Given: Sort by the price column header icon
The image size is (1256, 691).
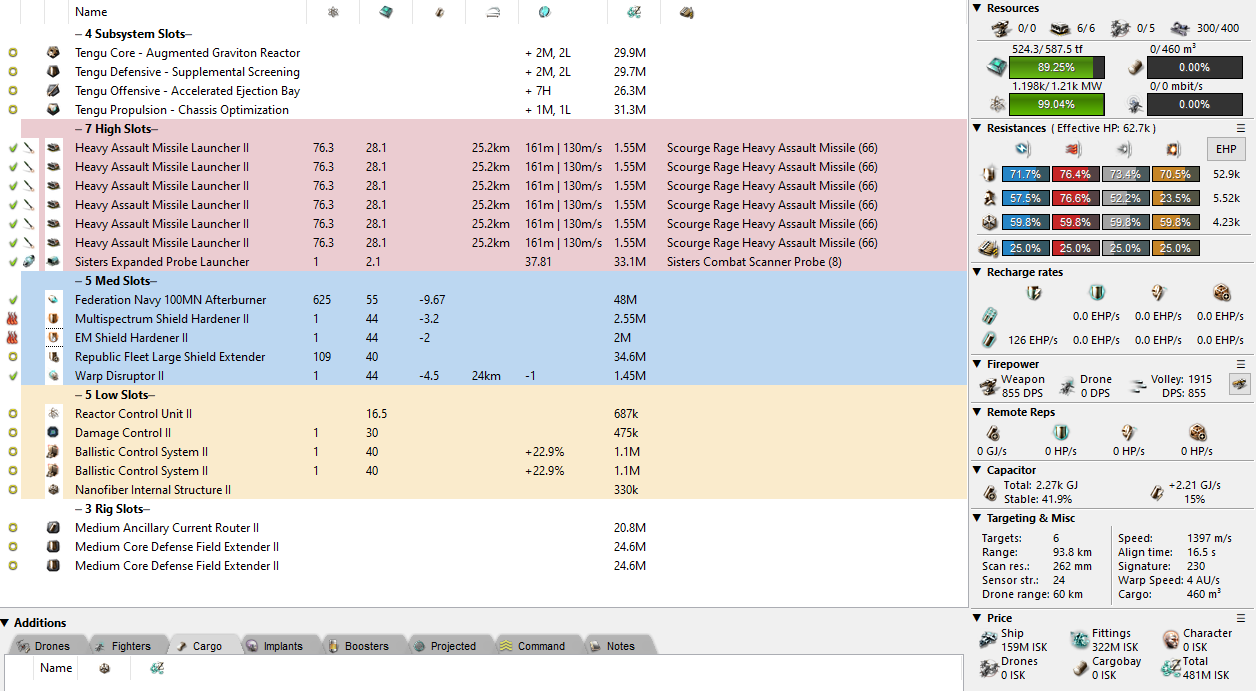Looking at the screenshot, I should [633, 12].
